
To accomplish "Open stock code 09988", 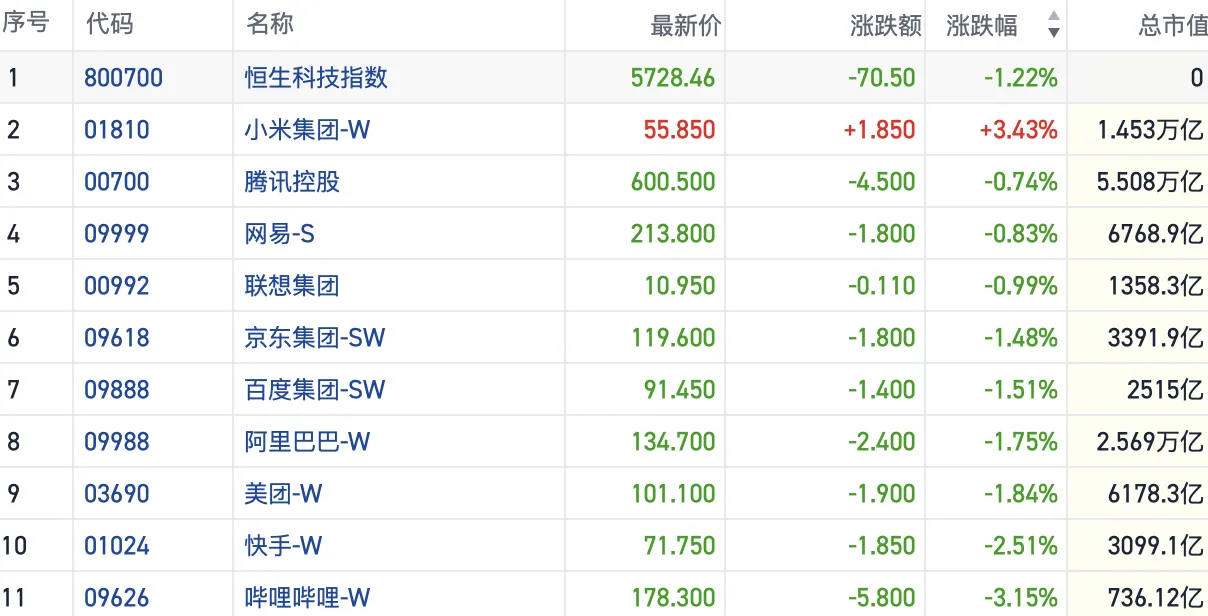I will (117, 442).
